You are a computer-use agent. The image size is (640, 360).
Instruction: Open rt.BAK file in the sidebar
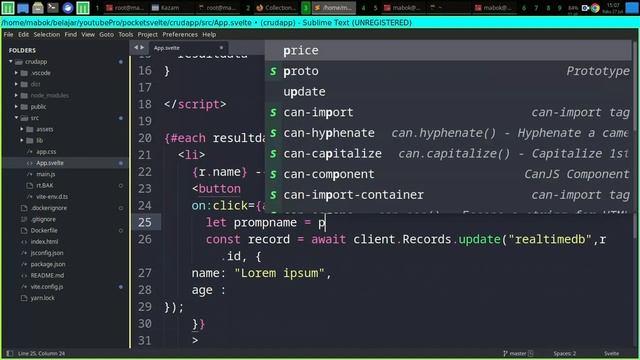(x=44, y=185)
